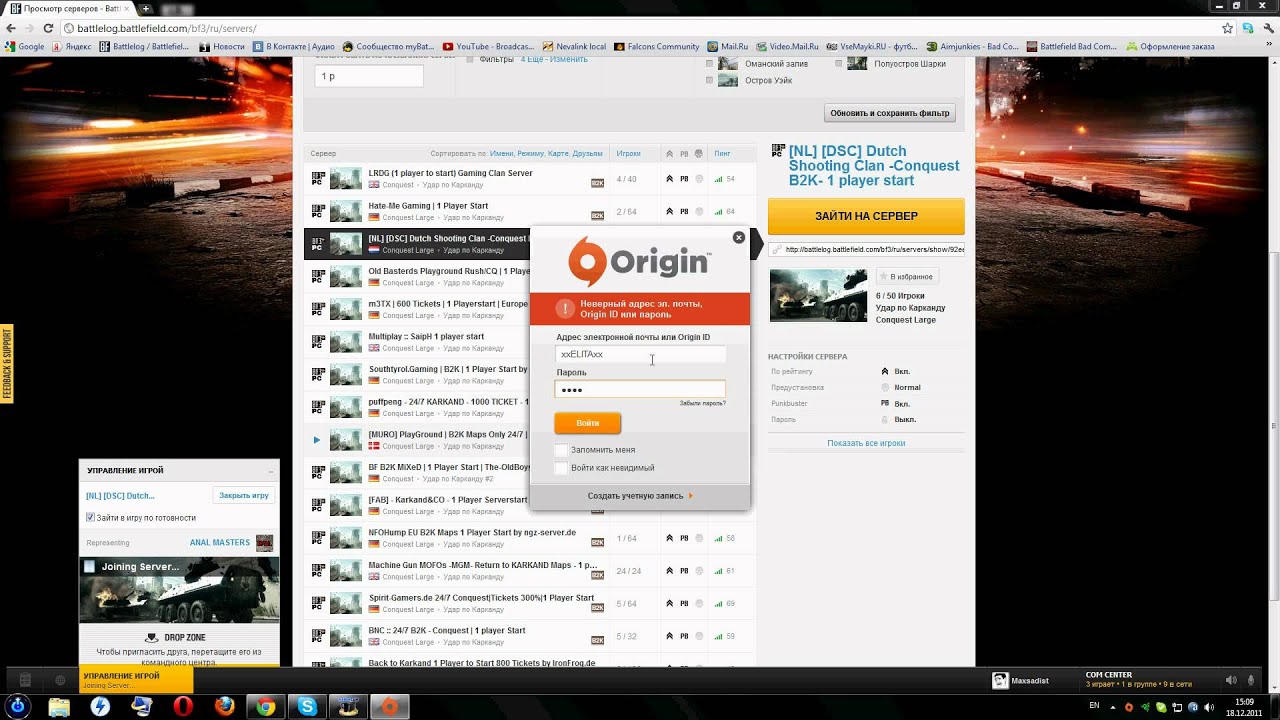Open the Dutch Shooting Clan server title link
The image size is (1280, 720).
[874, 166]
